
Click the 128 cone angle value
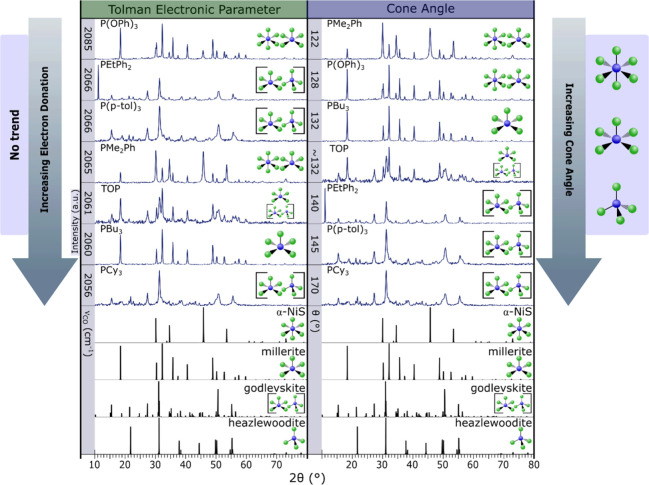click(x=315, y=80)
